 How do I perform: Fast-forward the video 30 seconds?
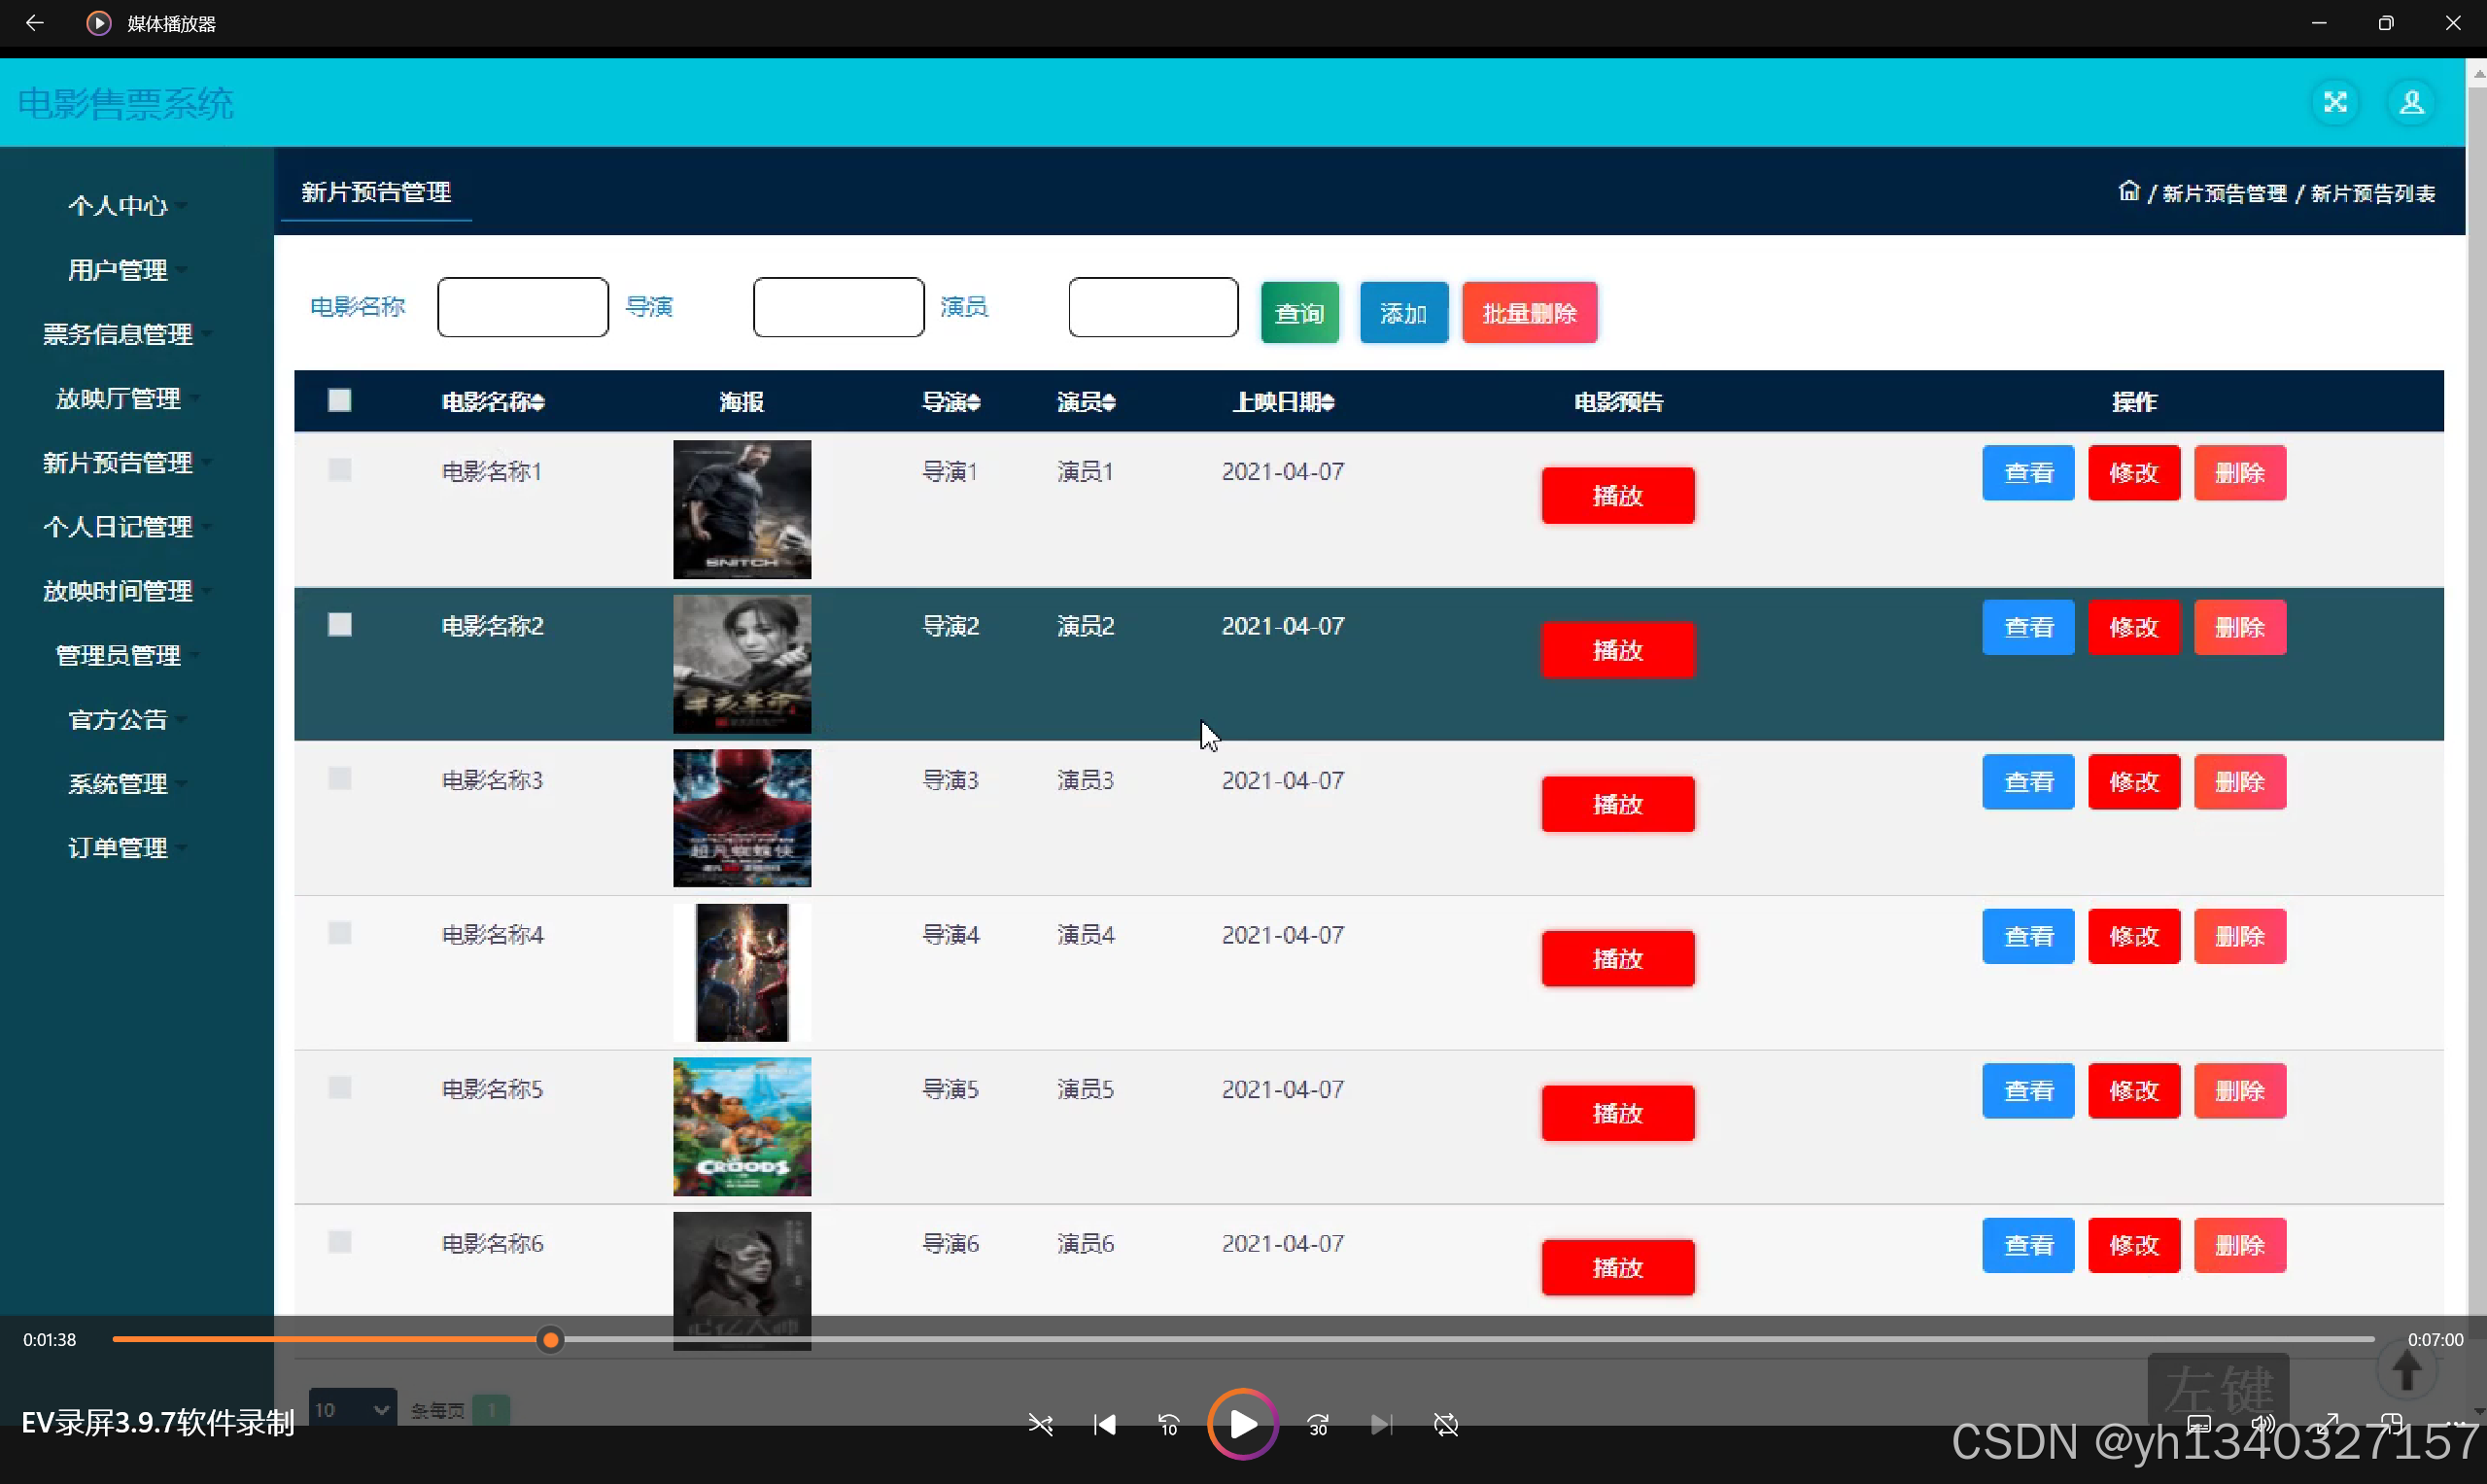point(1317,1424)
